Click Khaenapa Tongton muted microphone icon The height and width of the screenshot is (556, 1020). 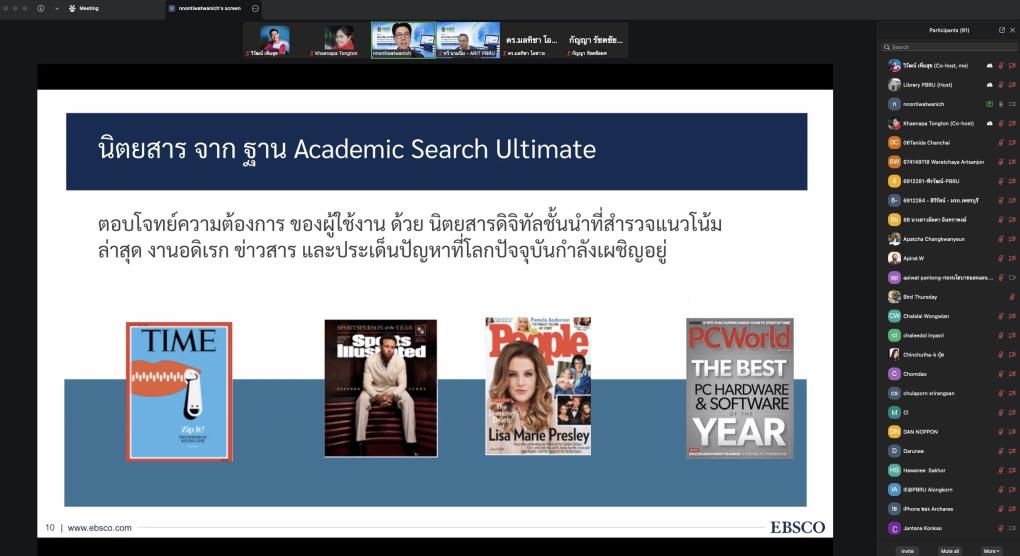[x=1000, y=124]
